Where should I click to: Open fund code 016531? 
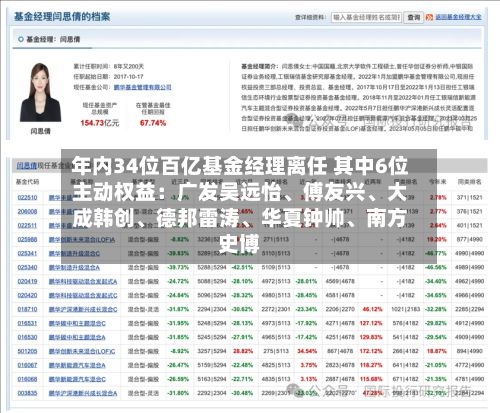pos(27,324)
